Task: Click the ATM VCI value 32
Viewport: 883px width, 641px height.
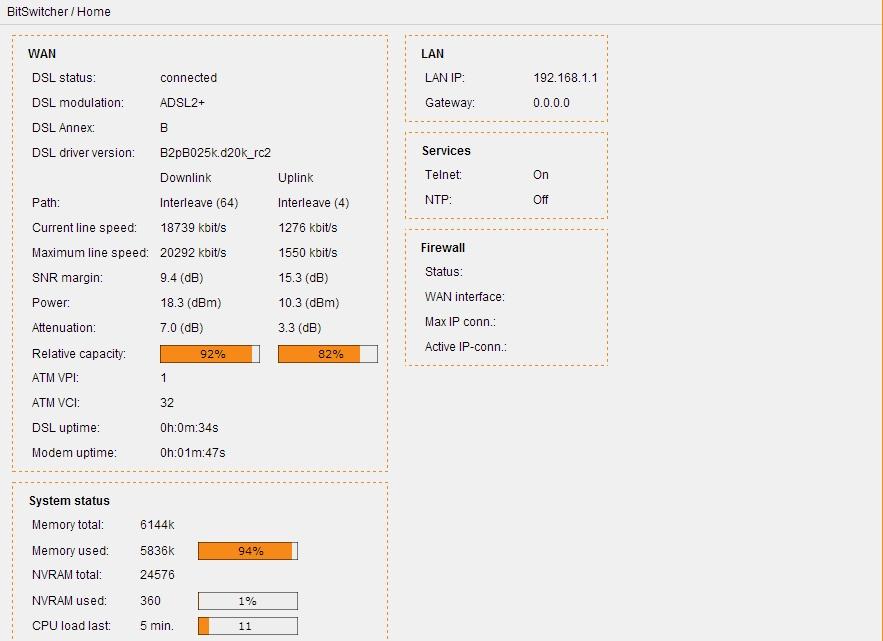Action: 167,403
